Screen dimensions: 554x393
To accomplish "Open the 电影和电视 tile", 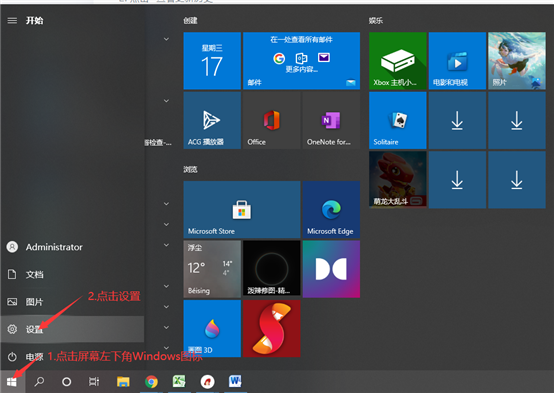I will (457, 60).
